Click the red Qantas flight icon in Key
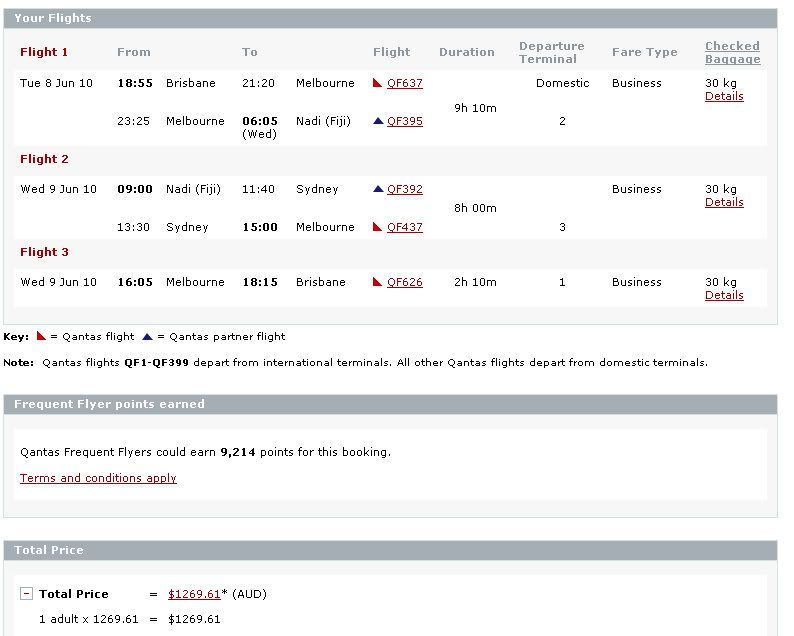This screenshot has width=794, height=636. click(42, 336)
